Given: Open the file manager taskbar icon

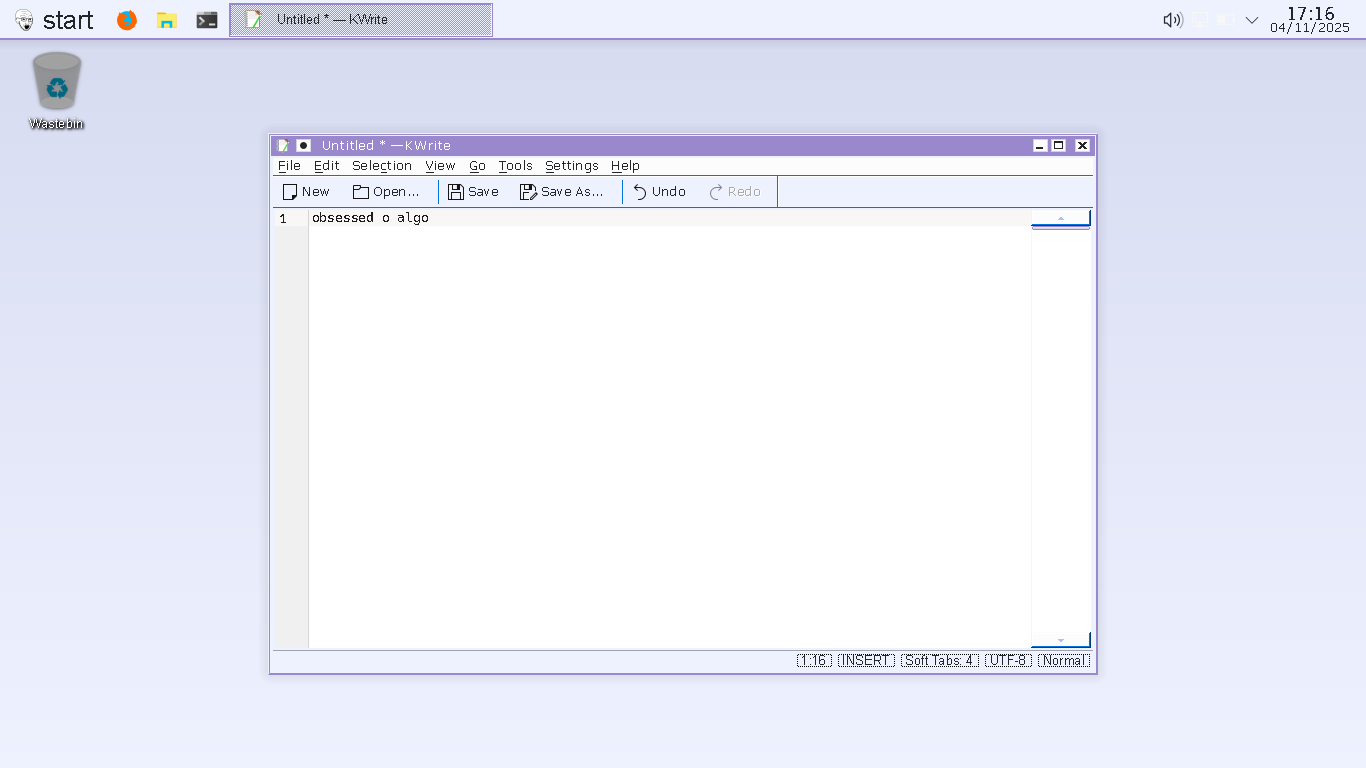Looking at the screenshot, I should tap(167, 20).
